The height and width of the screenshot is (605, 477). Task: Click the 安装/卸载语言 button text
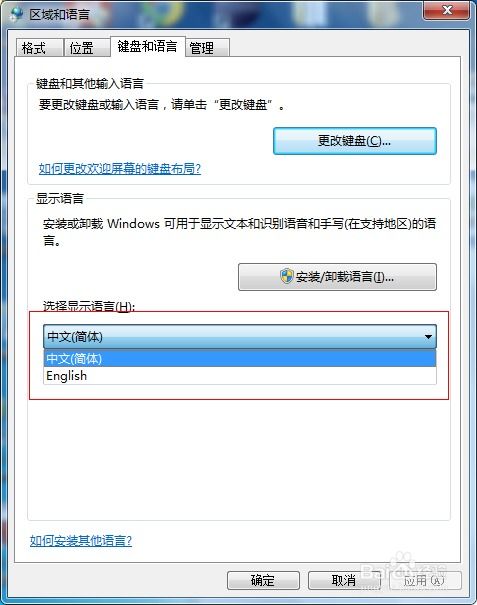(x=345, y=277)
